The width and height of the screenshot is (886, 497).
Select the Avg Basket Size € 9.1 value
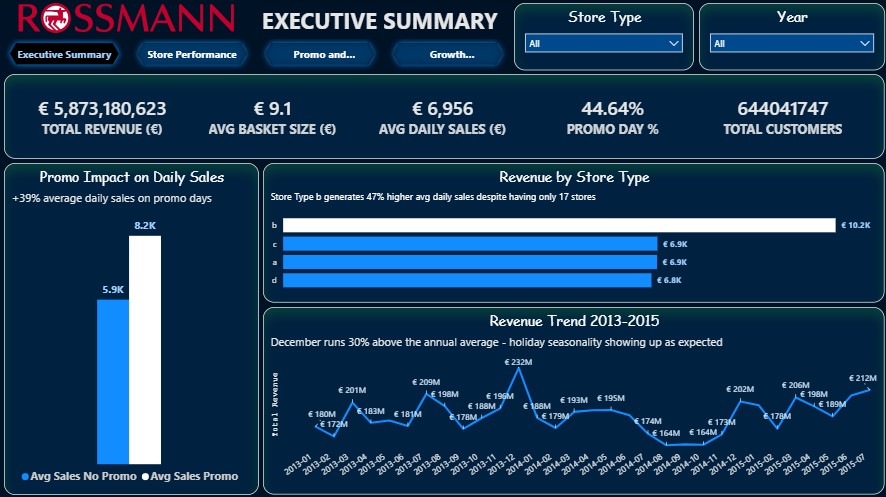tap(272, 108)
